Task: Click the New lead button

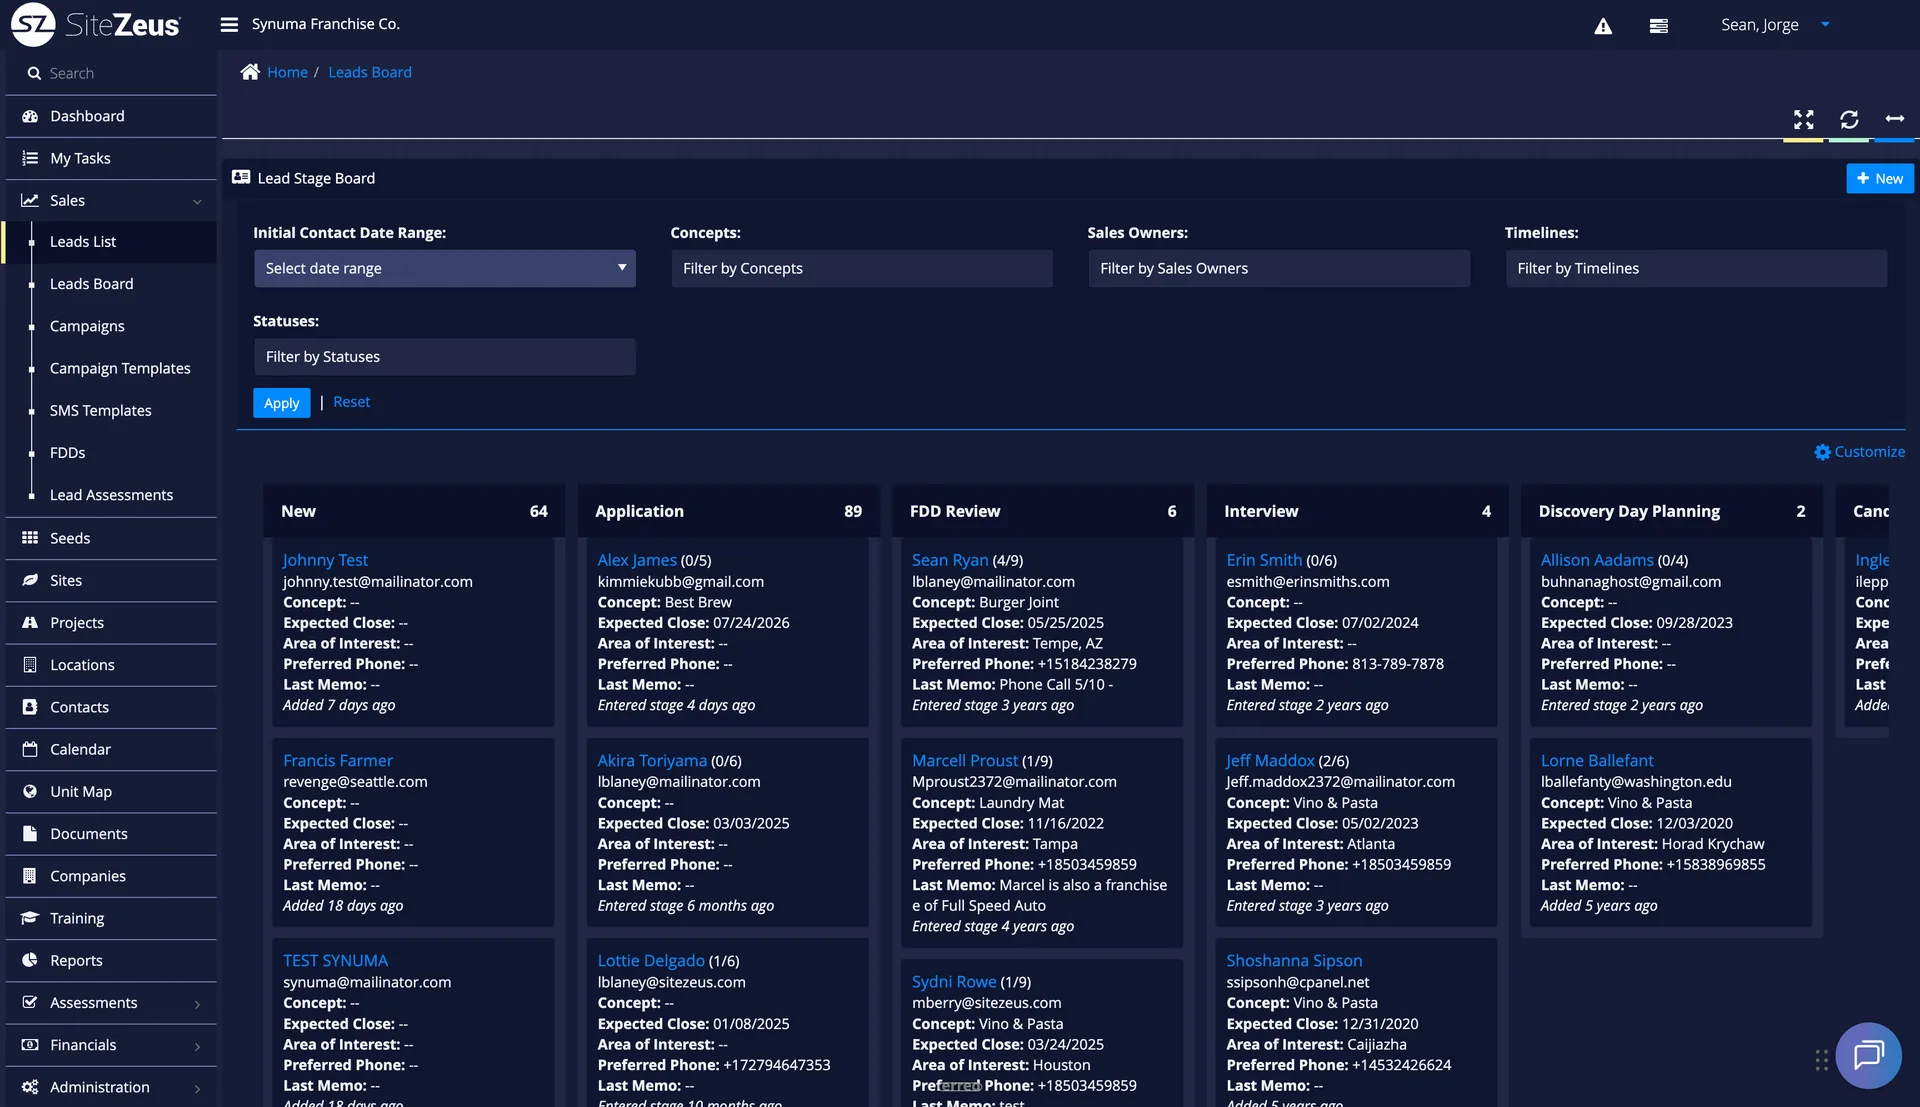Action: pyautogui.click(x=1879, y=179)
